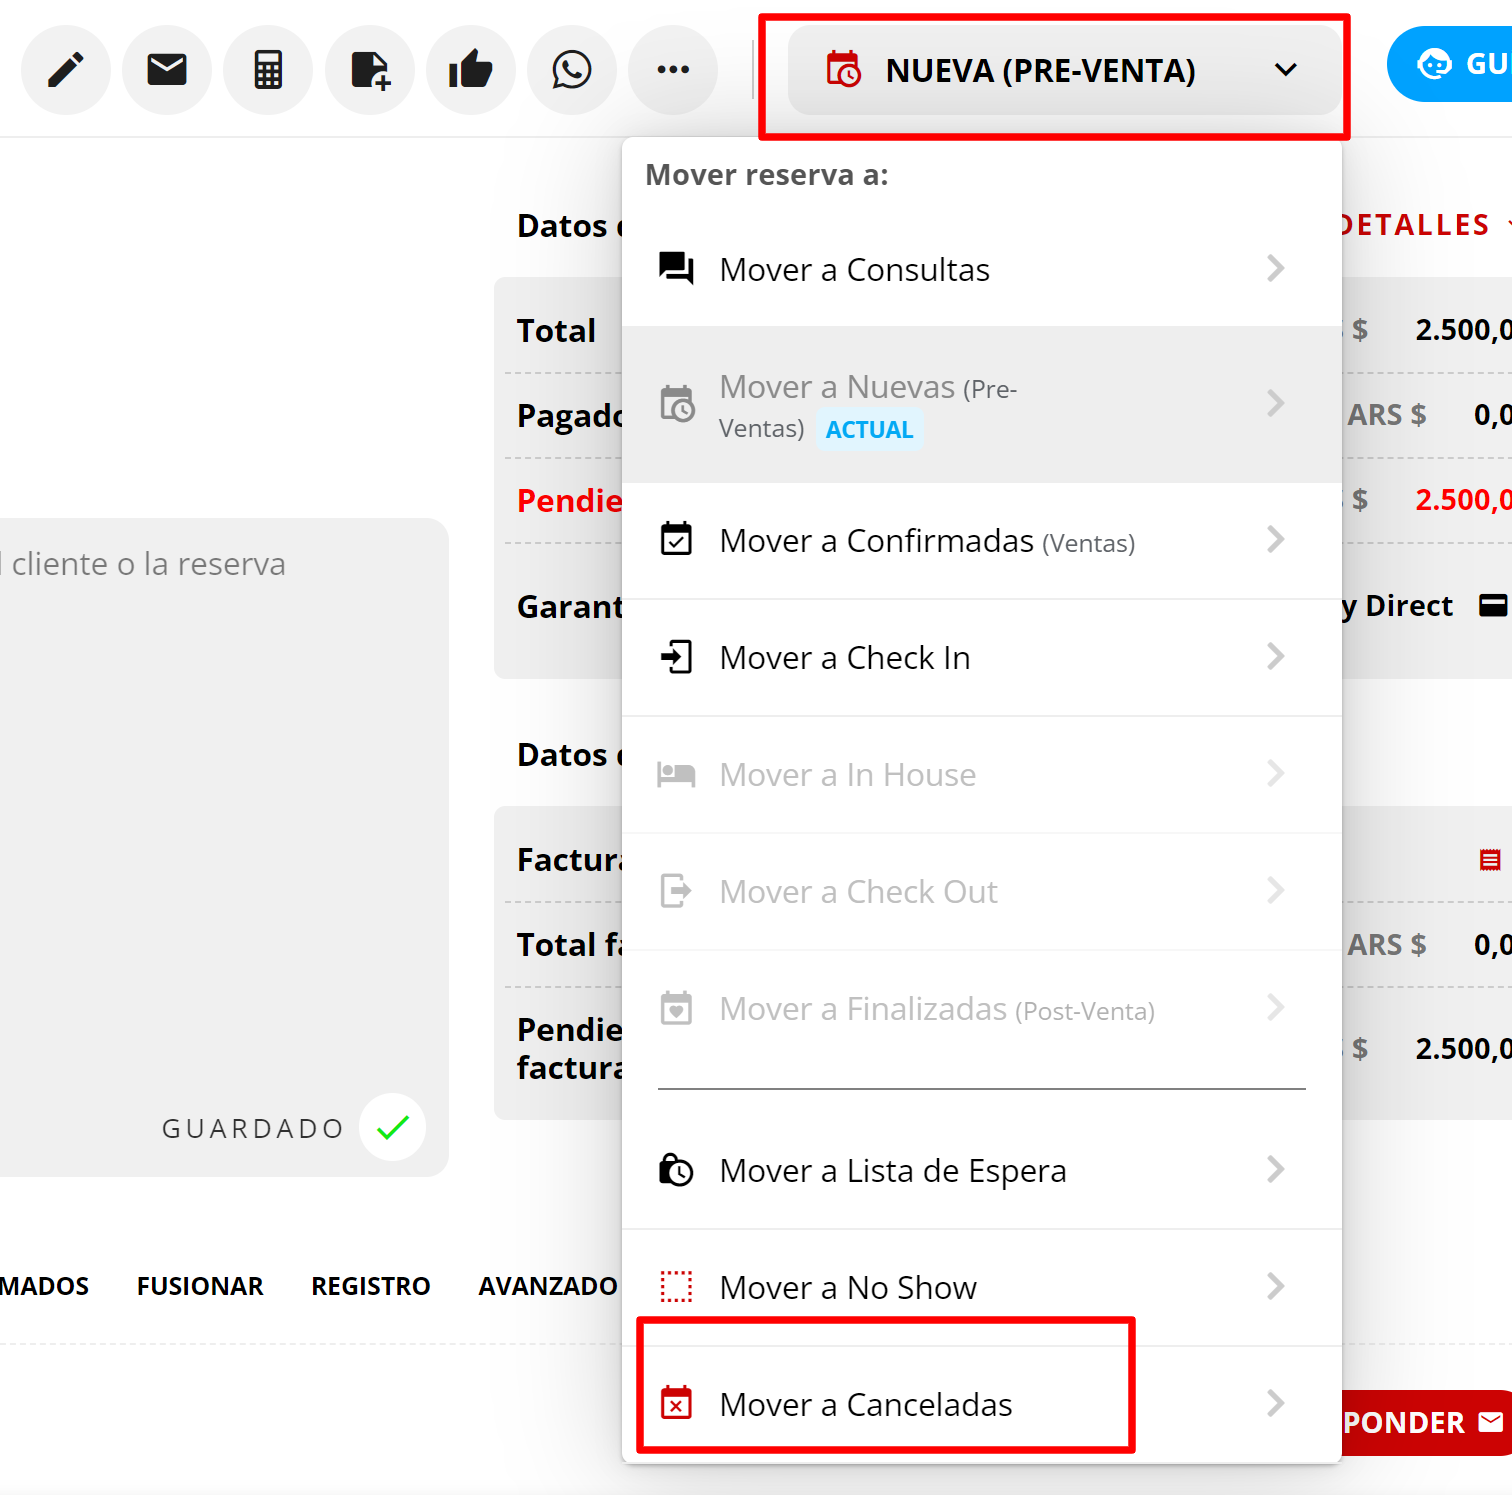The image size is (1512, 1495).
Task: Click the calculator icon
Action: pos(268,70)
